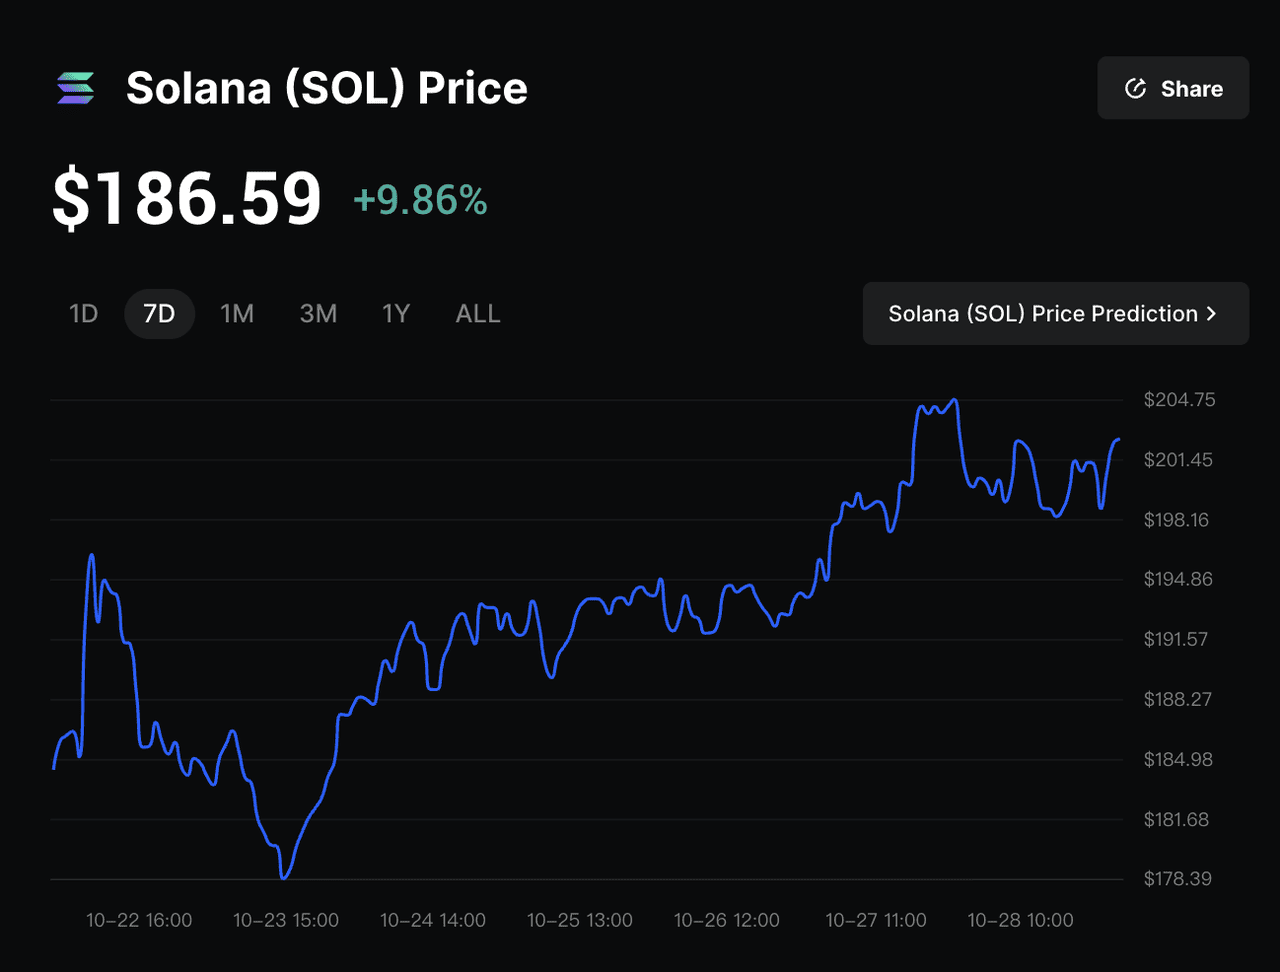Screen dimensions: 1280x972
Task: Select the 1Y time range
Action: click(x=396, y=313)
